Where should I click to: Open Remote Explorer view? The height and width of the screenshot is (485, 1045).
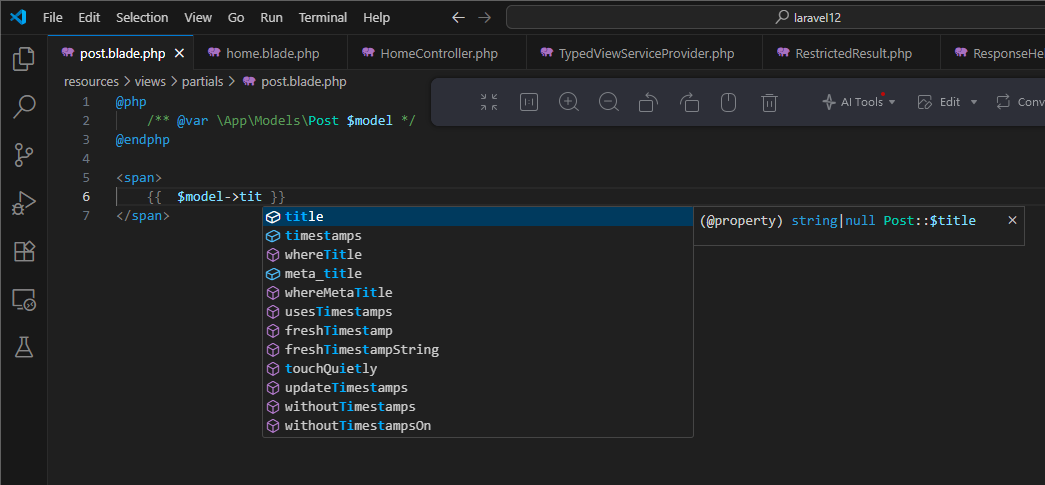(x=24, y=300)
